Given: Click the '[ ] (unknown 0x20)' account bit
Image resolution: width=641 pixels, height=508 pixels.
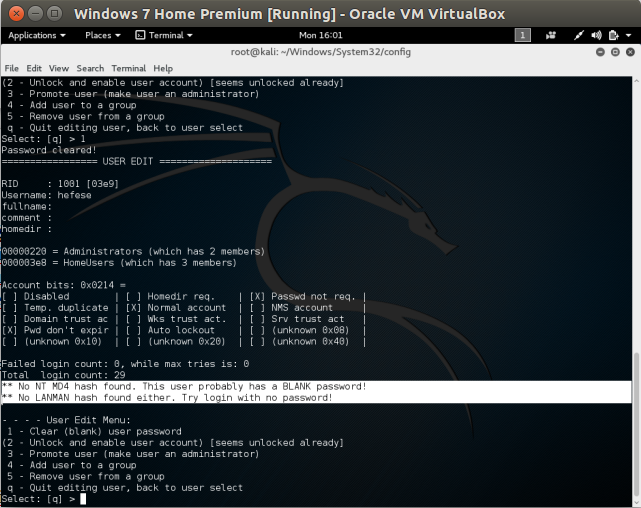Looking at the screenshot, I should tap(175, 341).
